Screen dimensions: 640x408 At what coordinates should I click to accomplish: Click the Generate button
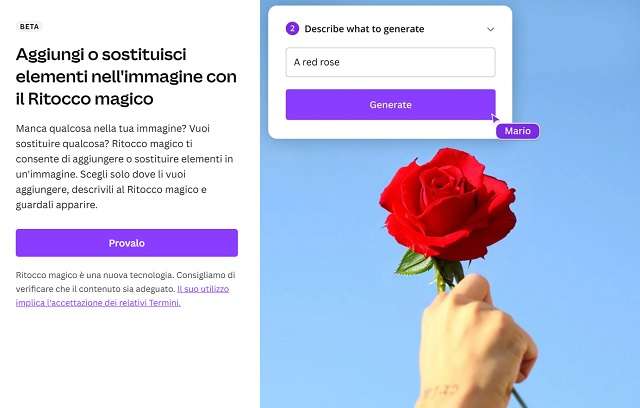[x=391, y=105]
